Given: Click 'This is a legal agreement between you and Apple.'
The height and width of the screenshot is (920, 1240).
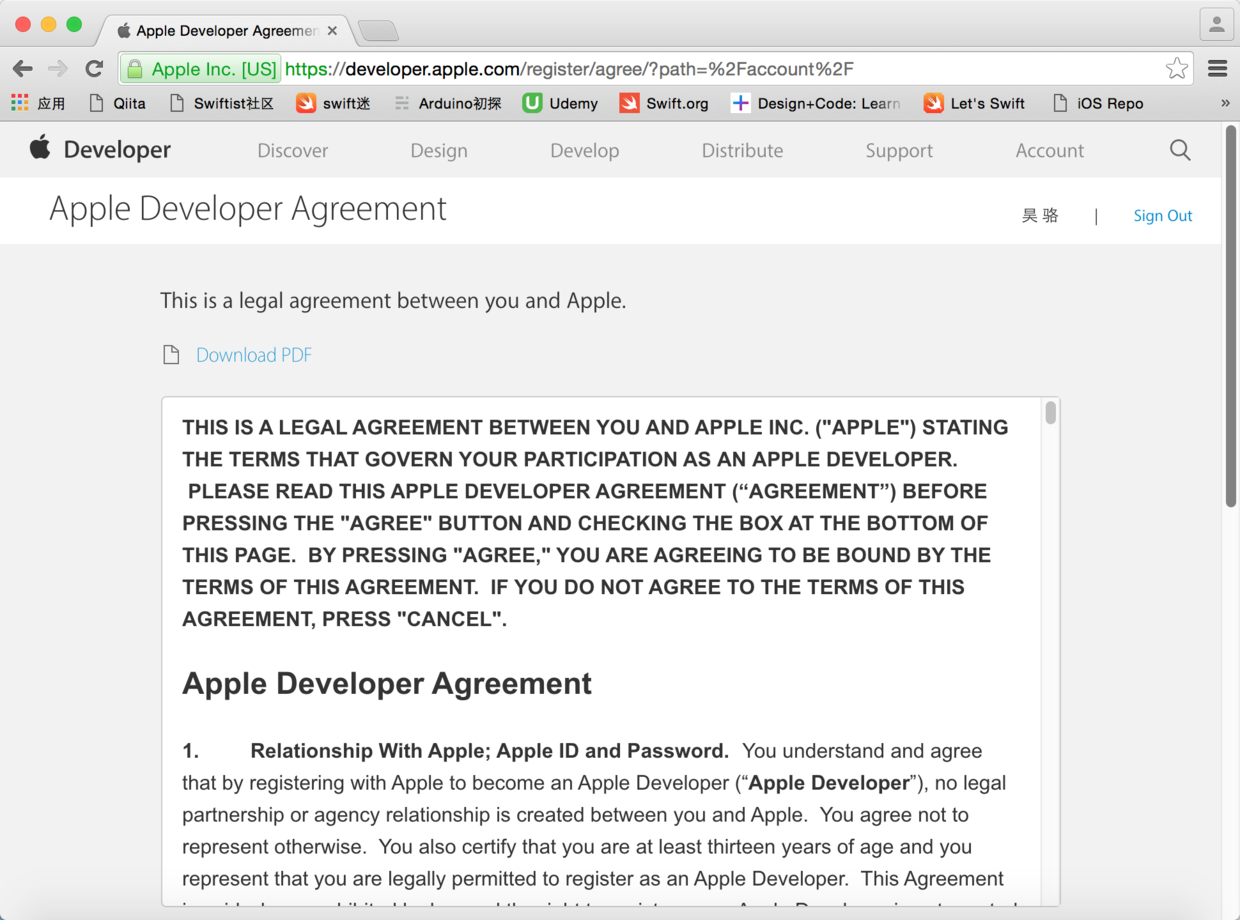Looking at the screenshot, I should tap(393, 301).
